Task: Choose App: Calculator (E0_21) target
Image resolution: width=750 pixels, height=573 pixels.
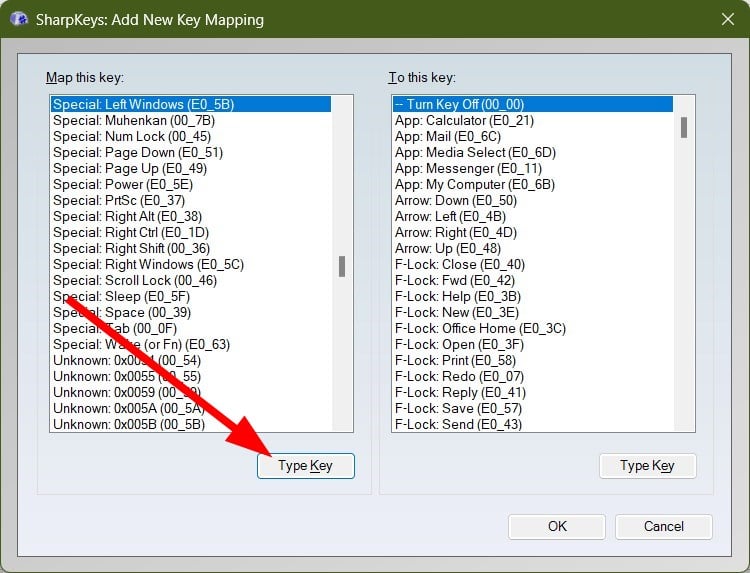Action: pos(533,121)
